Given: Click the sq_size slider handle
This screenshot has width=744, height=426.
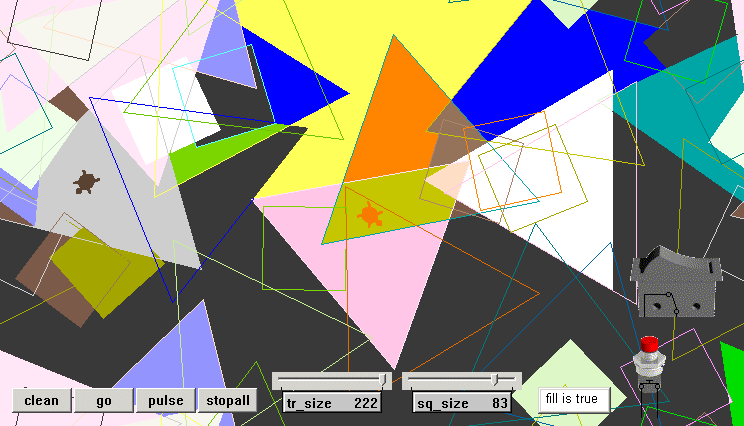Looking at the screenshot, I should [x=494, y=380].
